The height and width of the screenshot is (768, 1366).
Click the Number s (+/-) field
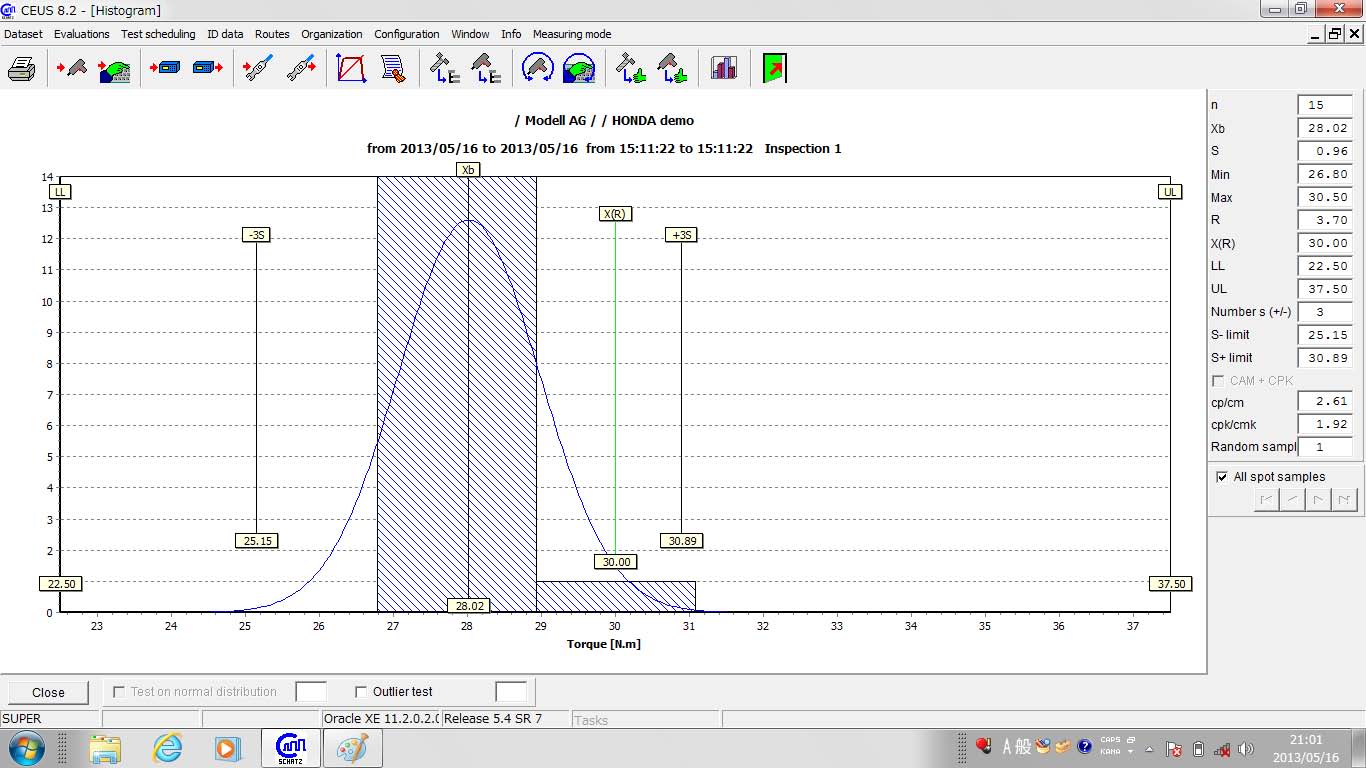point(1325,312)
